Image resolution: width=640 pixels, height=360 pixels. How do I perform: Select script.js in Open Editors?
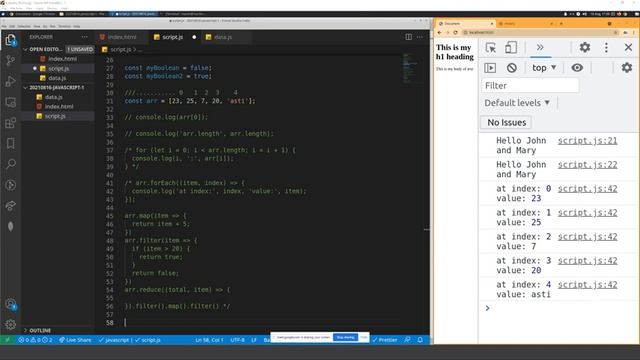tap(58, 68)
